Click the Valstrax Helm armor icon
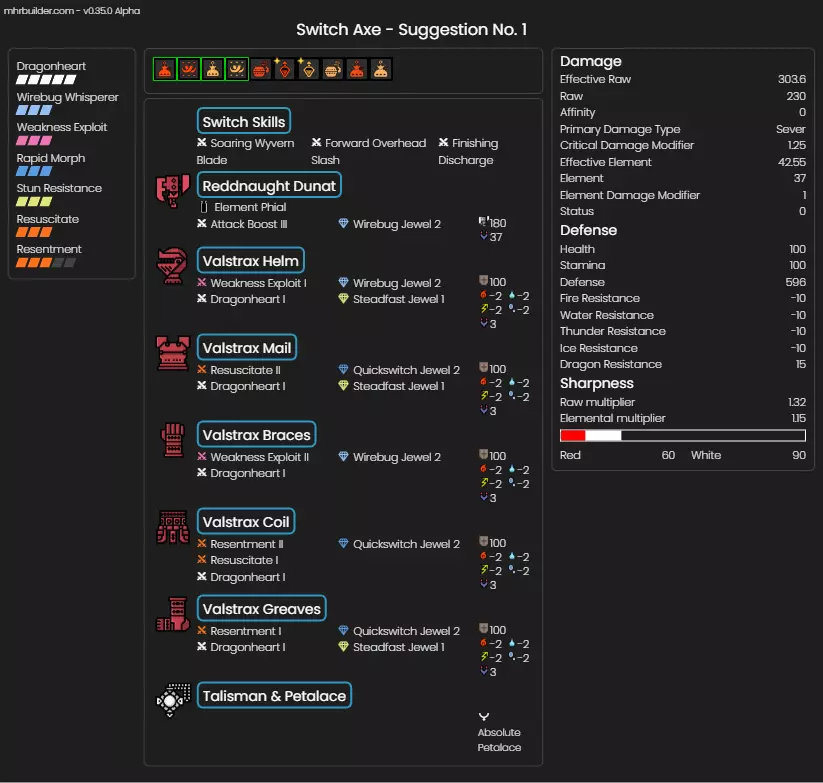 pyautogui.click(x=172, y=266)
